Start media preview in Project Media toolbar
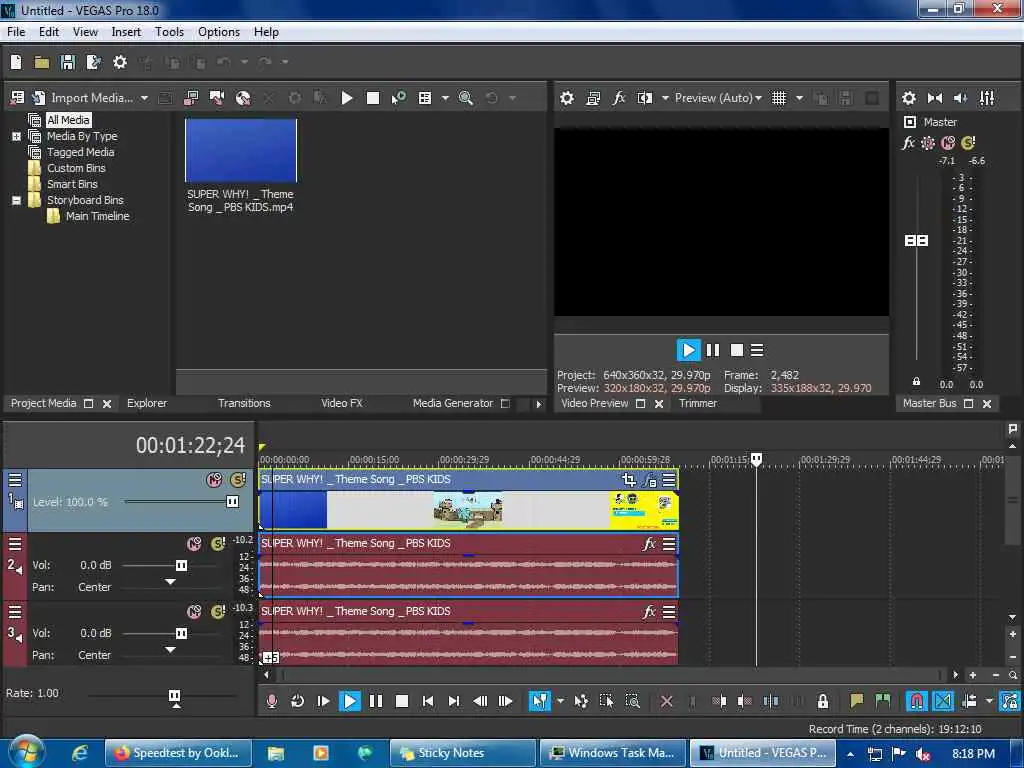 point(347,98)
